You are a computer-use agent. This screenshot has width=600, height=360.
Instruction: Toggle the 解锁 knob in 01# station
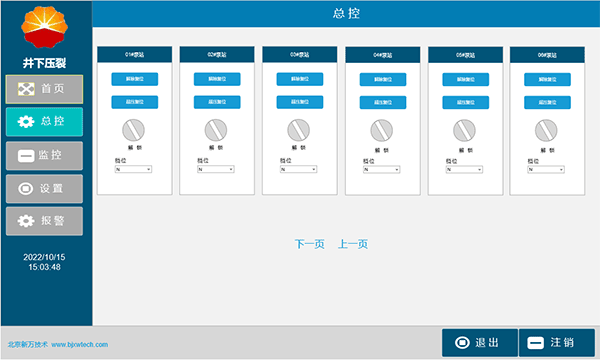tap(133, 130)
